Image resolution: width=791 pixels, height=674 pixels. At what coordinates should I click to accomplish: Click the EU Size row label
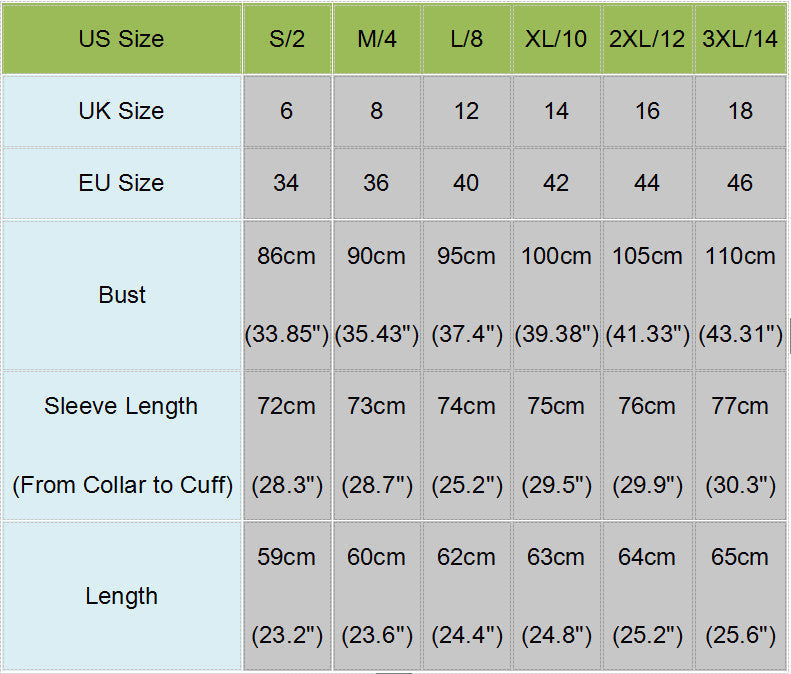tap(121, 183)
